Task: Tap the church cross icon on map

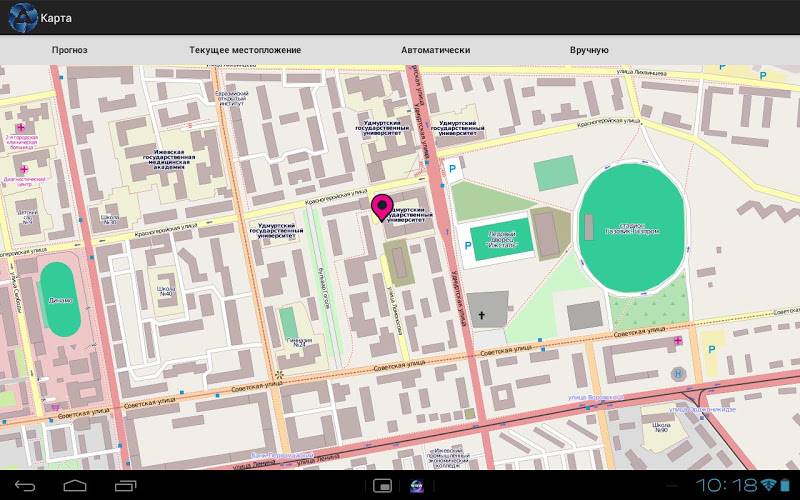Action: tap(480, 316)
